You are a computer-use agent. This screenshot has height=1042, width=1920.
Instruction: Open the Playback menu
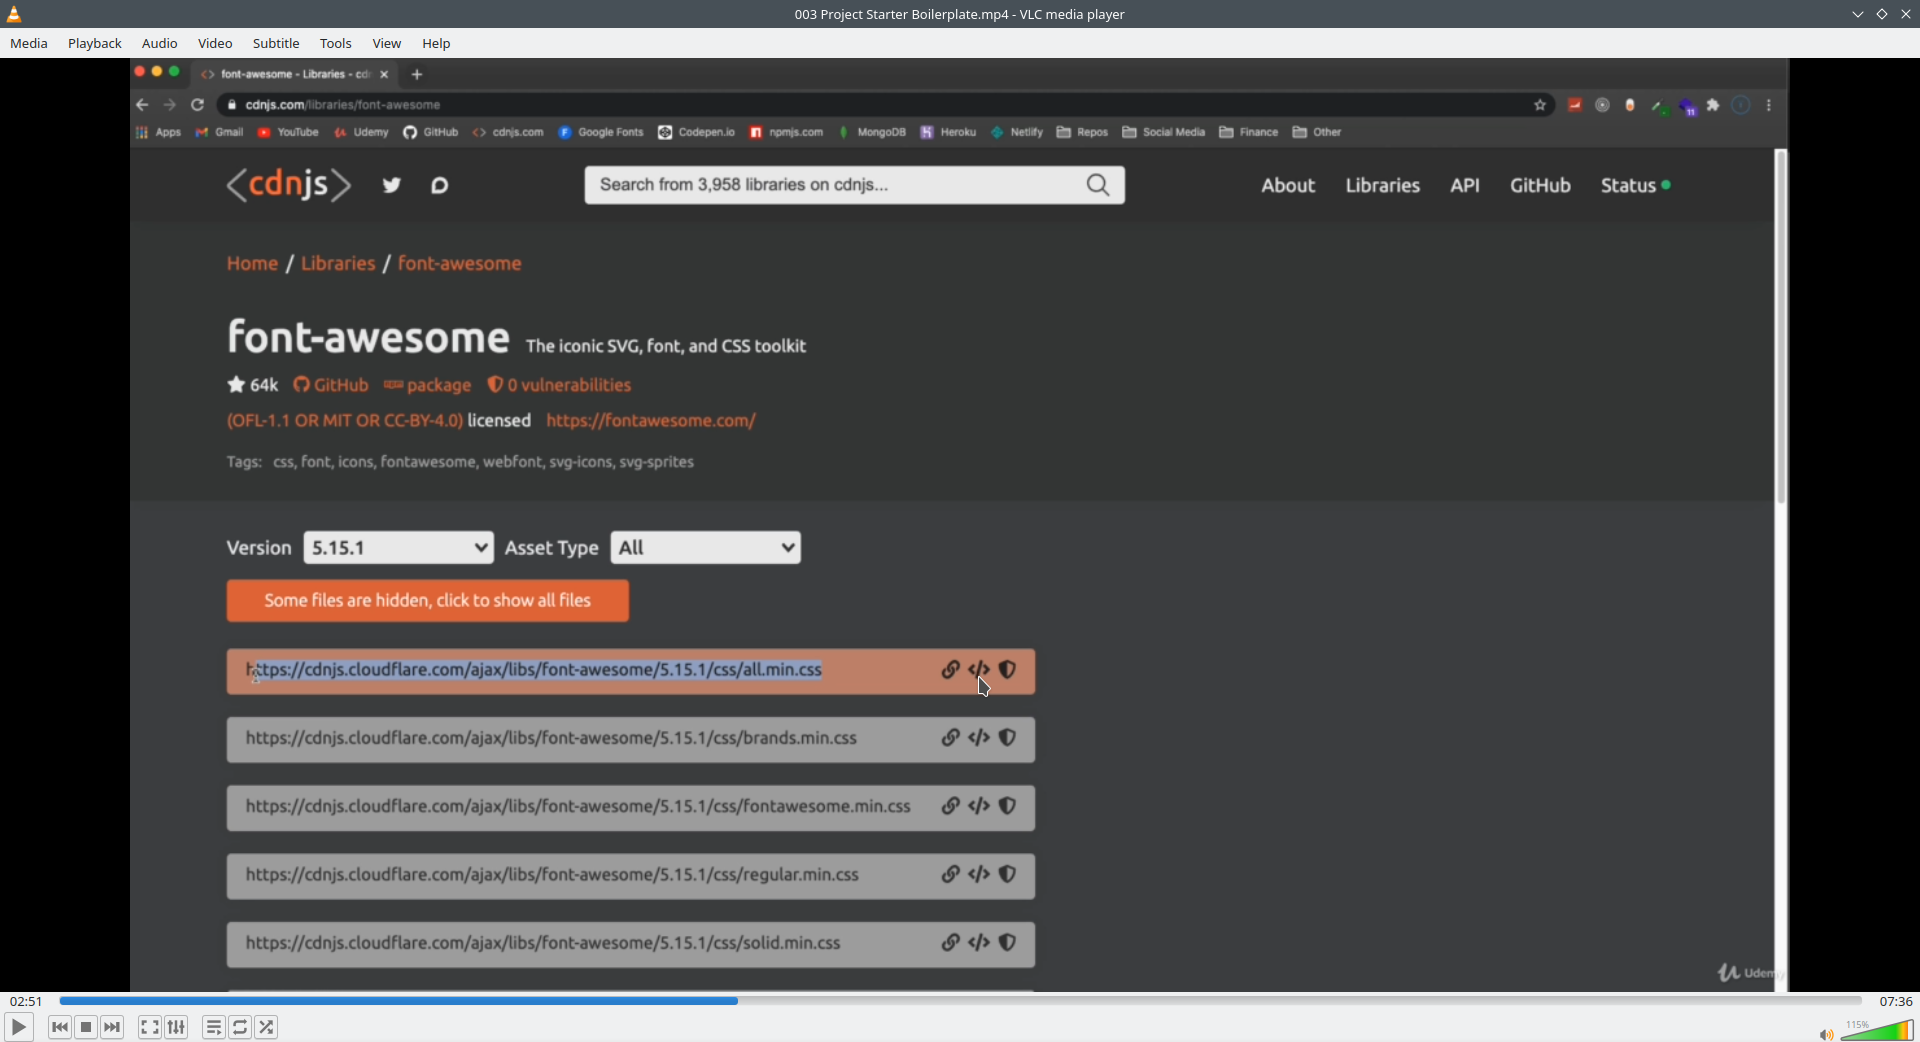(95, 43)
